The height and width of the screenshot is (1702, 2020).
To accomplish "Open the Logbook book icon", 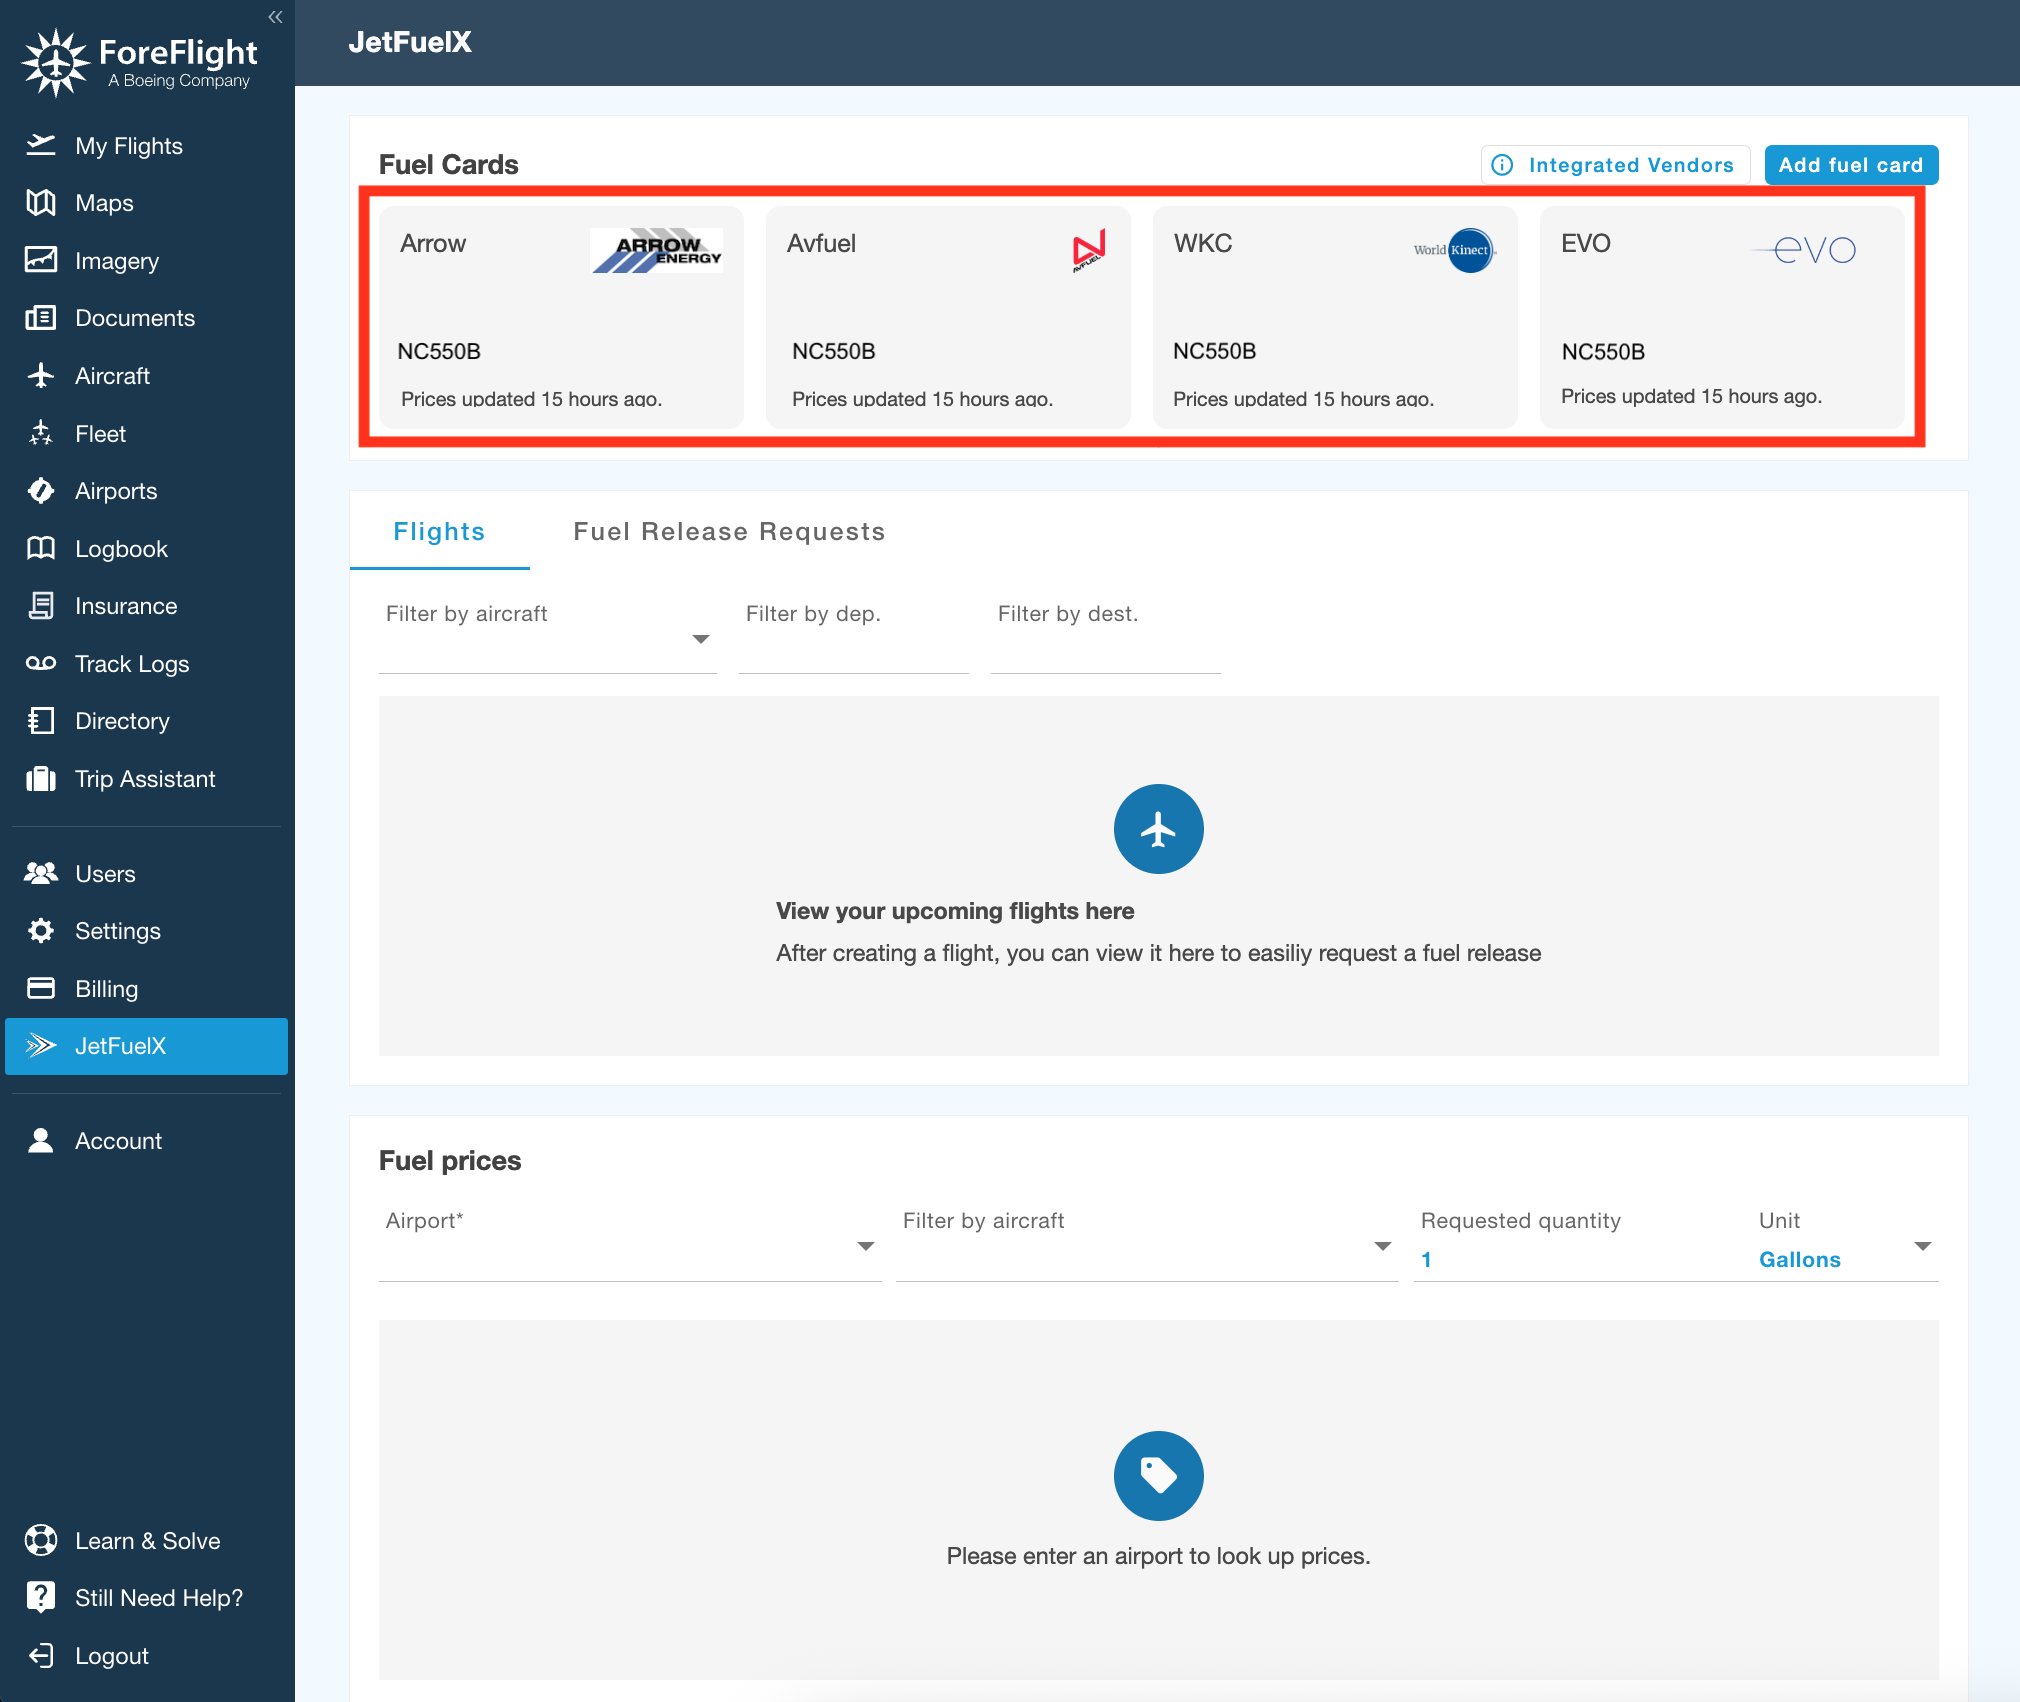I will 41,548.
